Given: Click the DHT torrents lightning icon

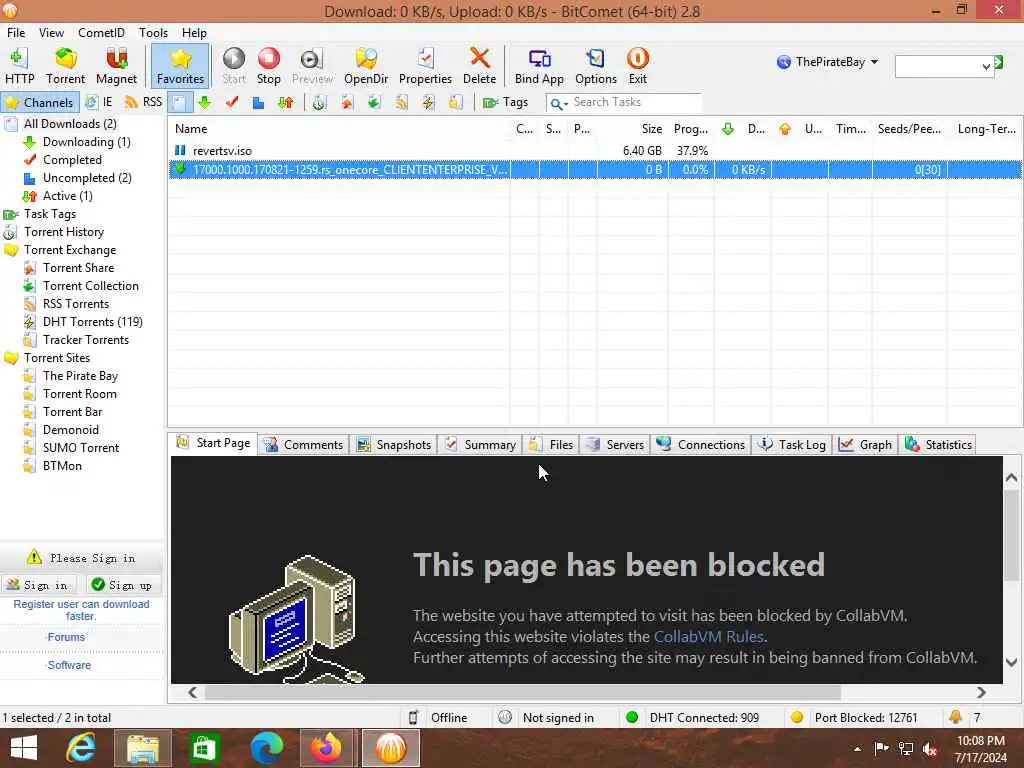Looking at the screenshot, I should point(428,103).
